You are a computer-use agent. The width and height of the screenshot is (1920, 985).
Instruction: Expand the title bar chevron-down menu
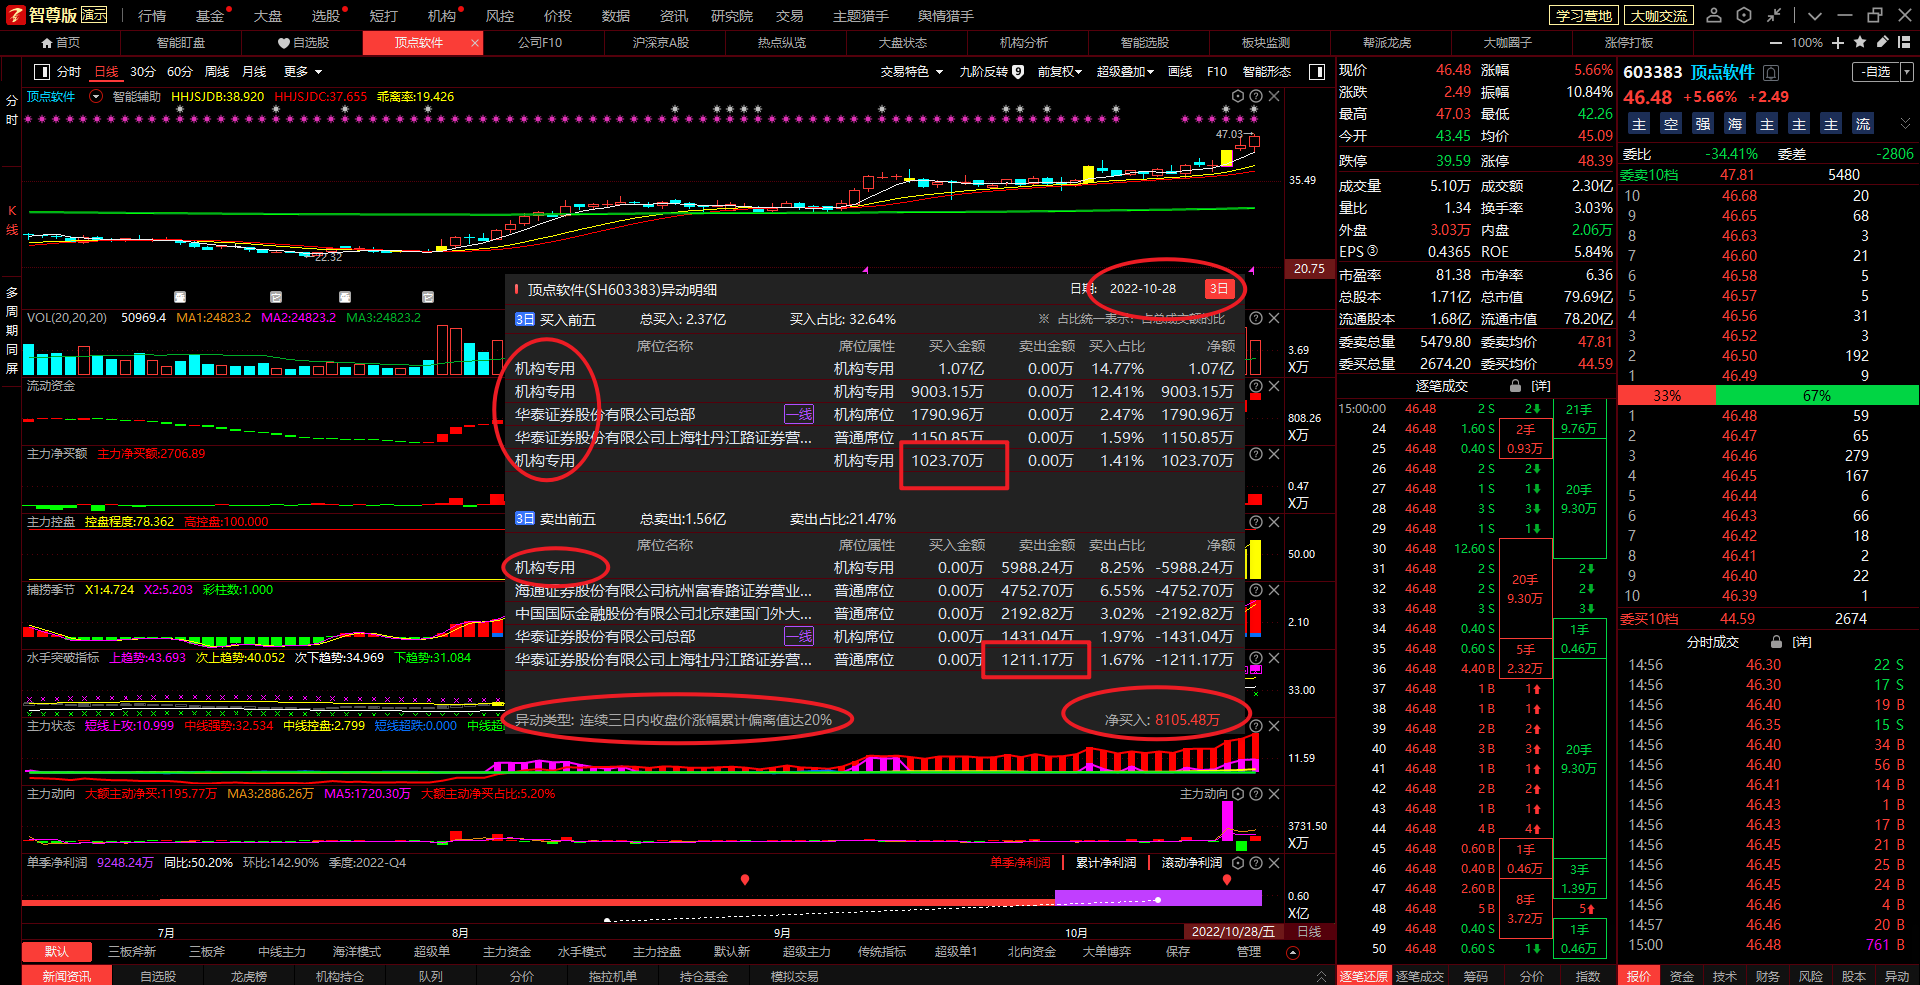(x=1815, y=15)
